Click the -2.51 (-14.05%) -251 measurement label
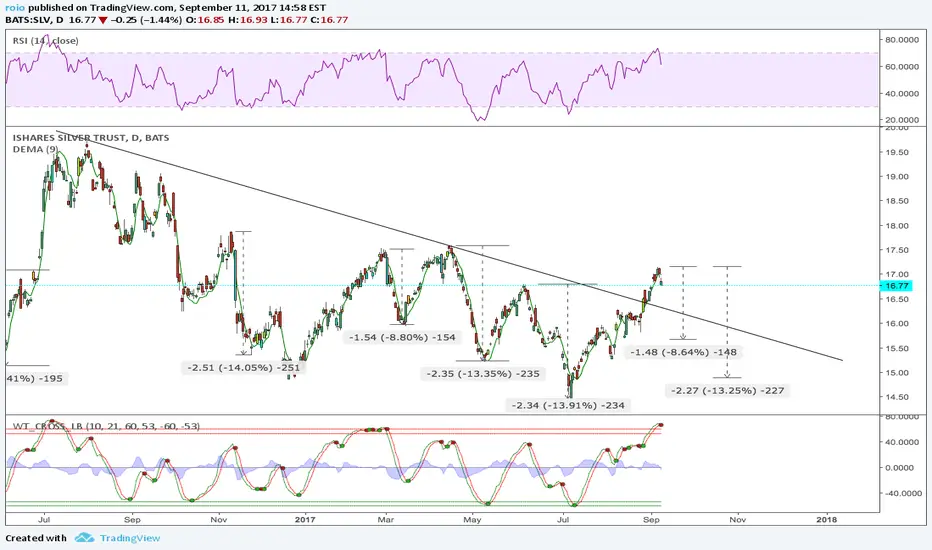 click(x=243, y=367)
